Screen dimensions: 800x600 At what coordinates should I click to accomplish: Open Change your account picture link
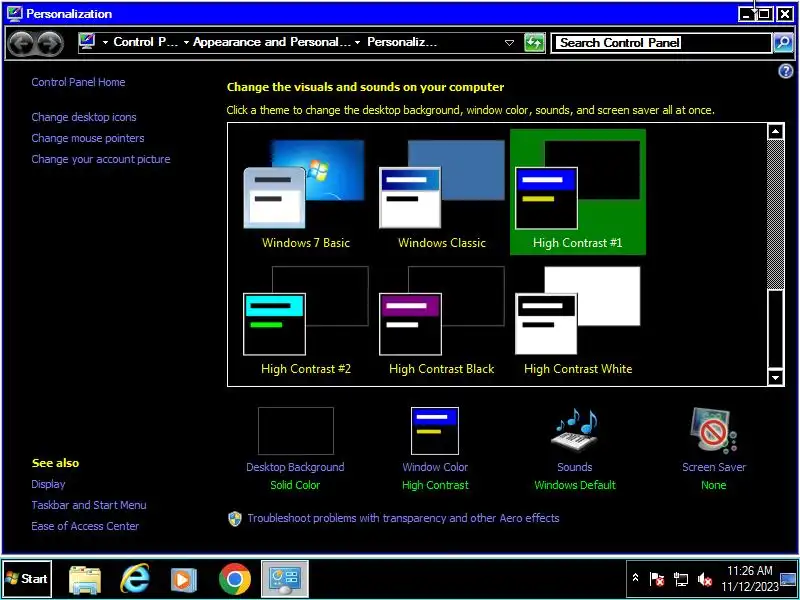pyautogui.click(x=101, y=159)
